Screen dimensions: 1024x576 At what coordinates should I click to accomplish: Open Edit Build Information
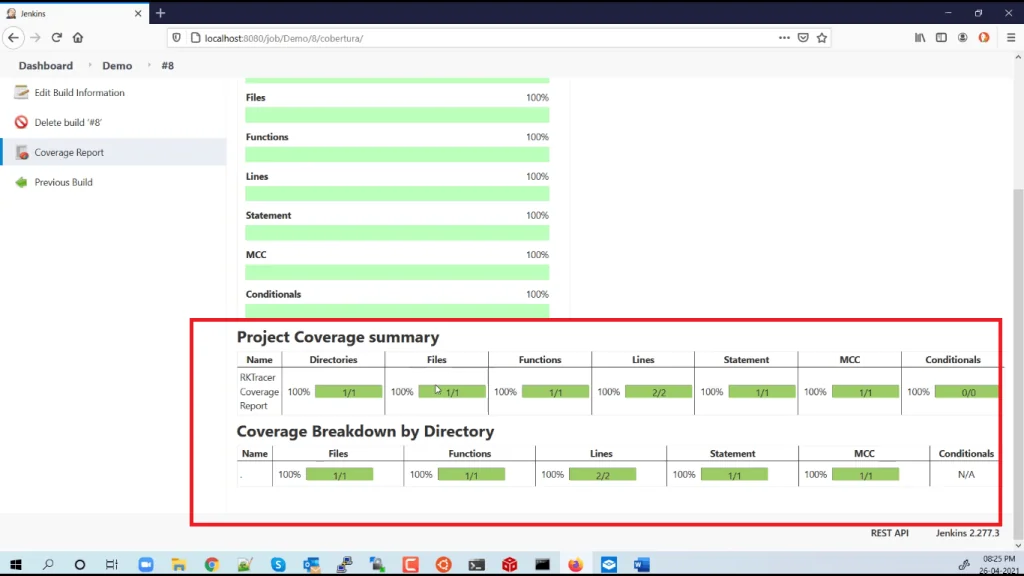(x=79, y=93)
